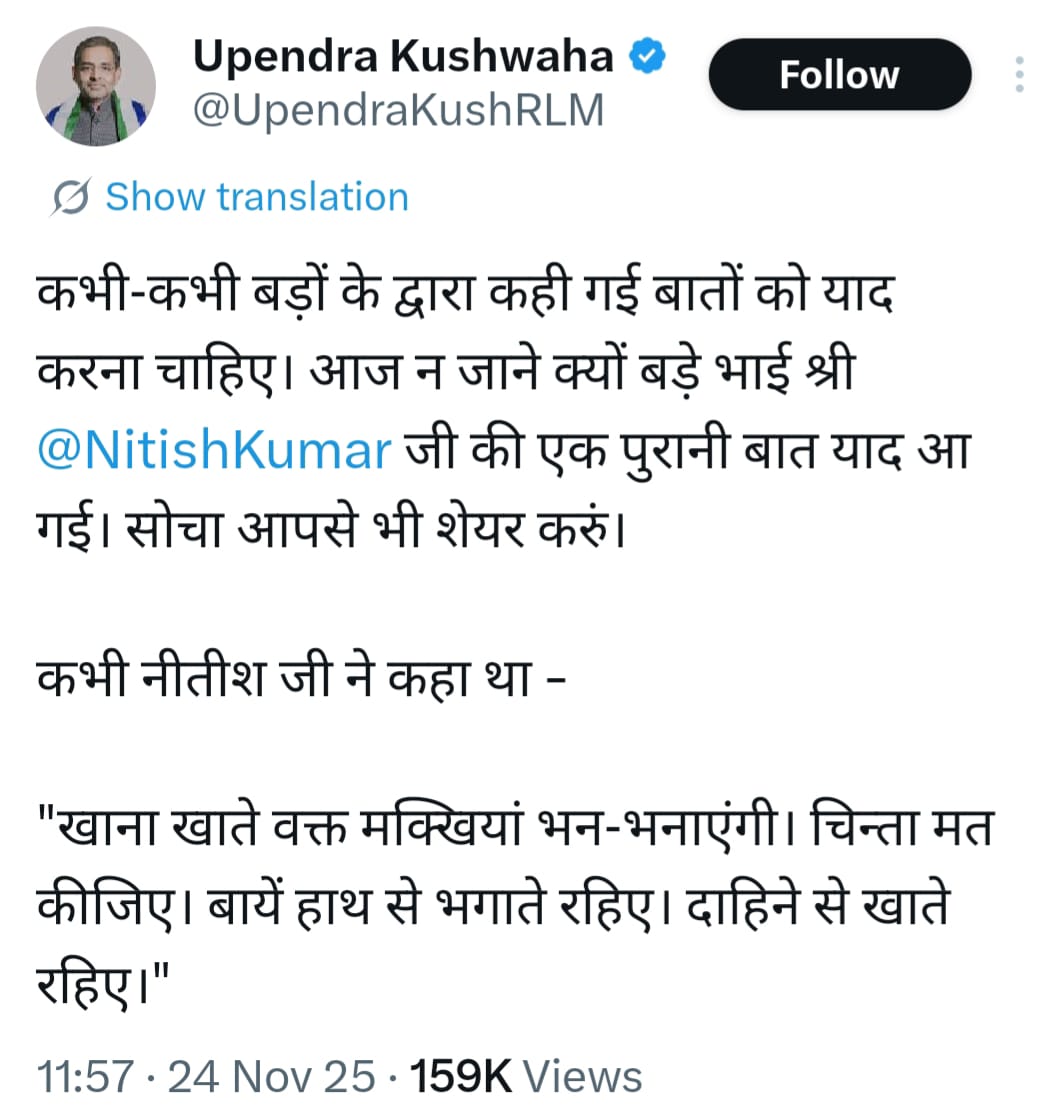1051x1114 pixels.
Task: Click the verified badge beside the name
Action: click(646, 56)
